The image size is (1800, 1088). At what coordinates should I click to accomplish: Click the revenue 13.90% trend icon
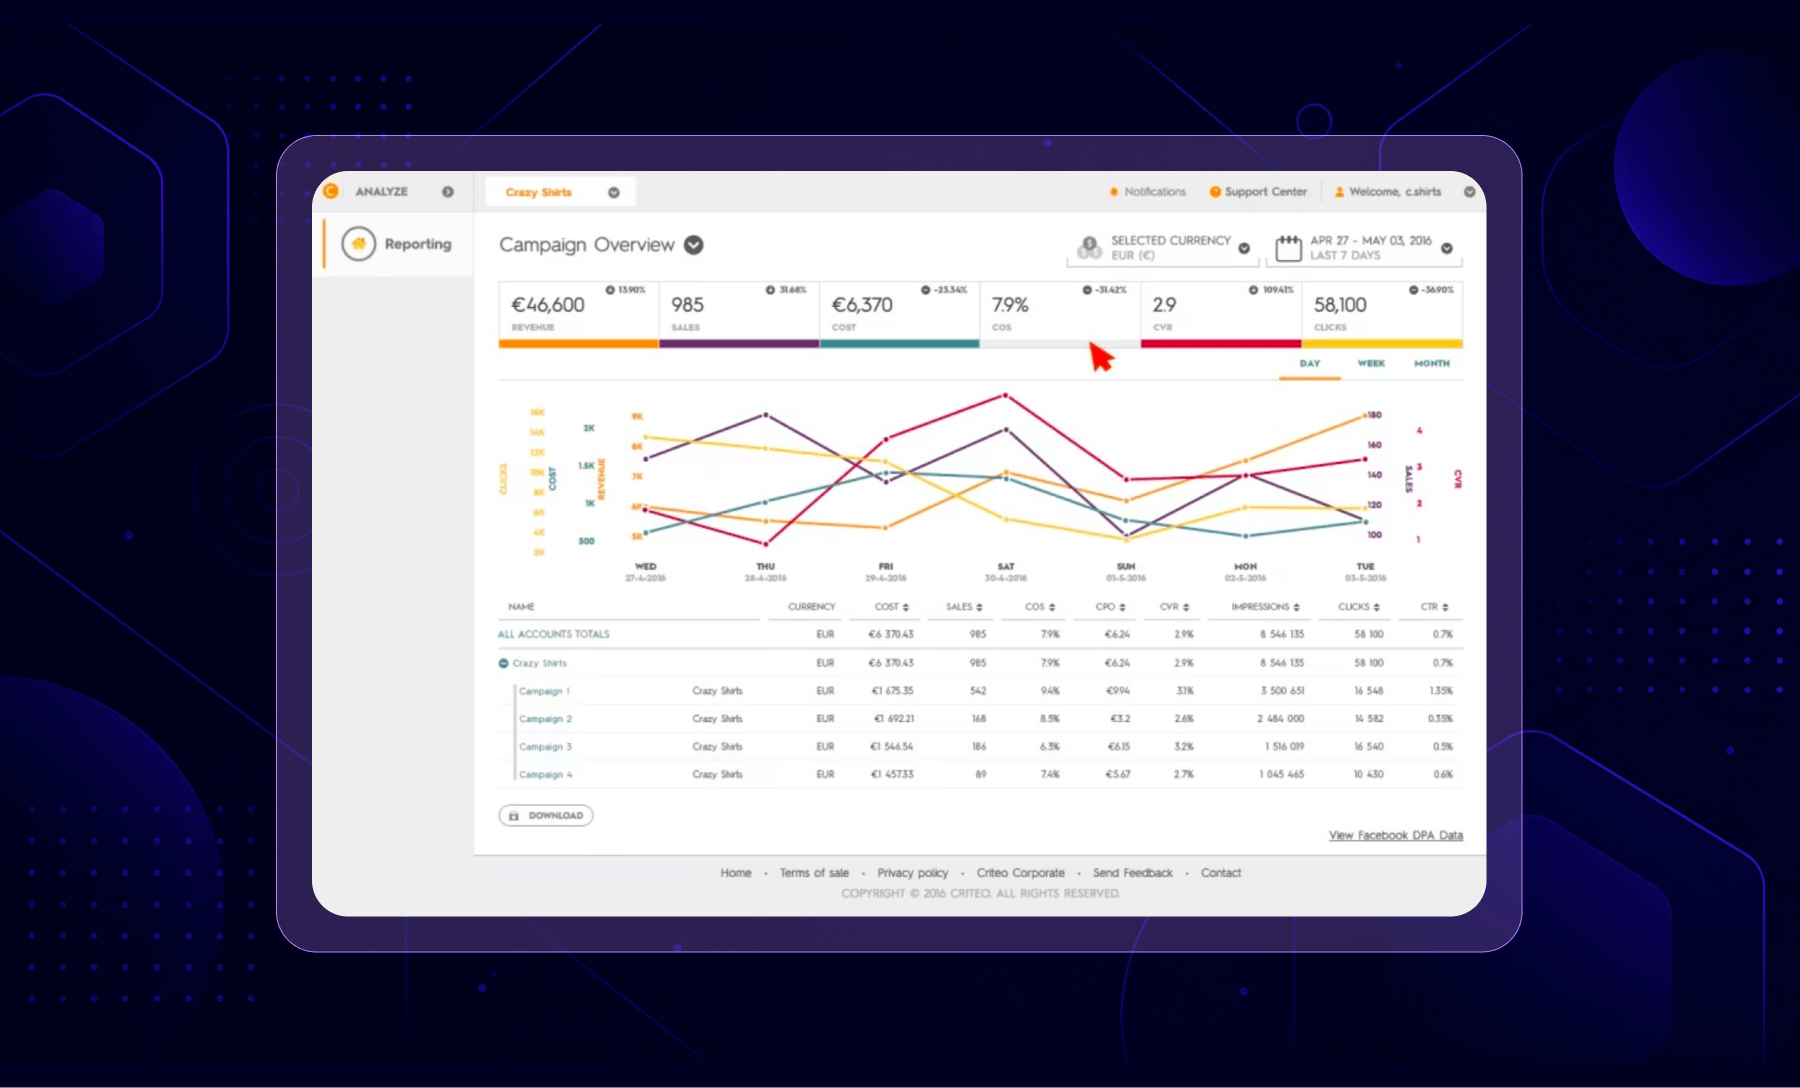tap(610, 290)
